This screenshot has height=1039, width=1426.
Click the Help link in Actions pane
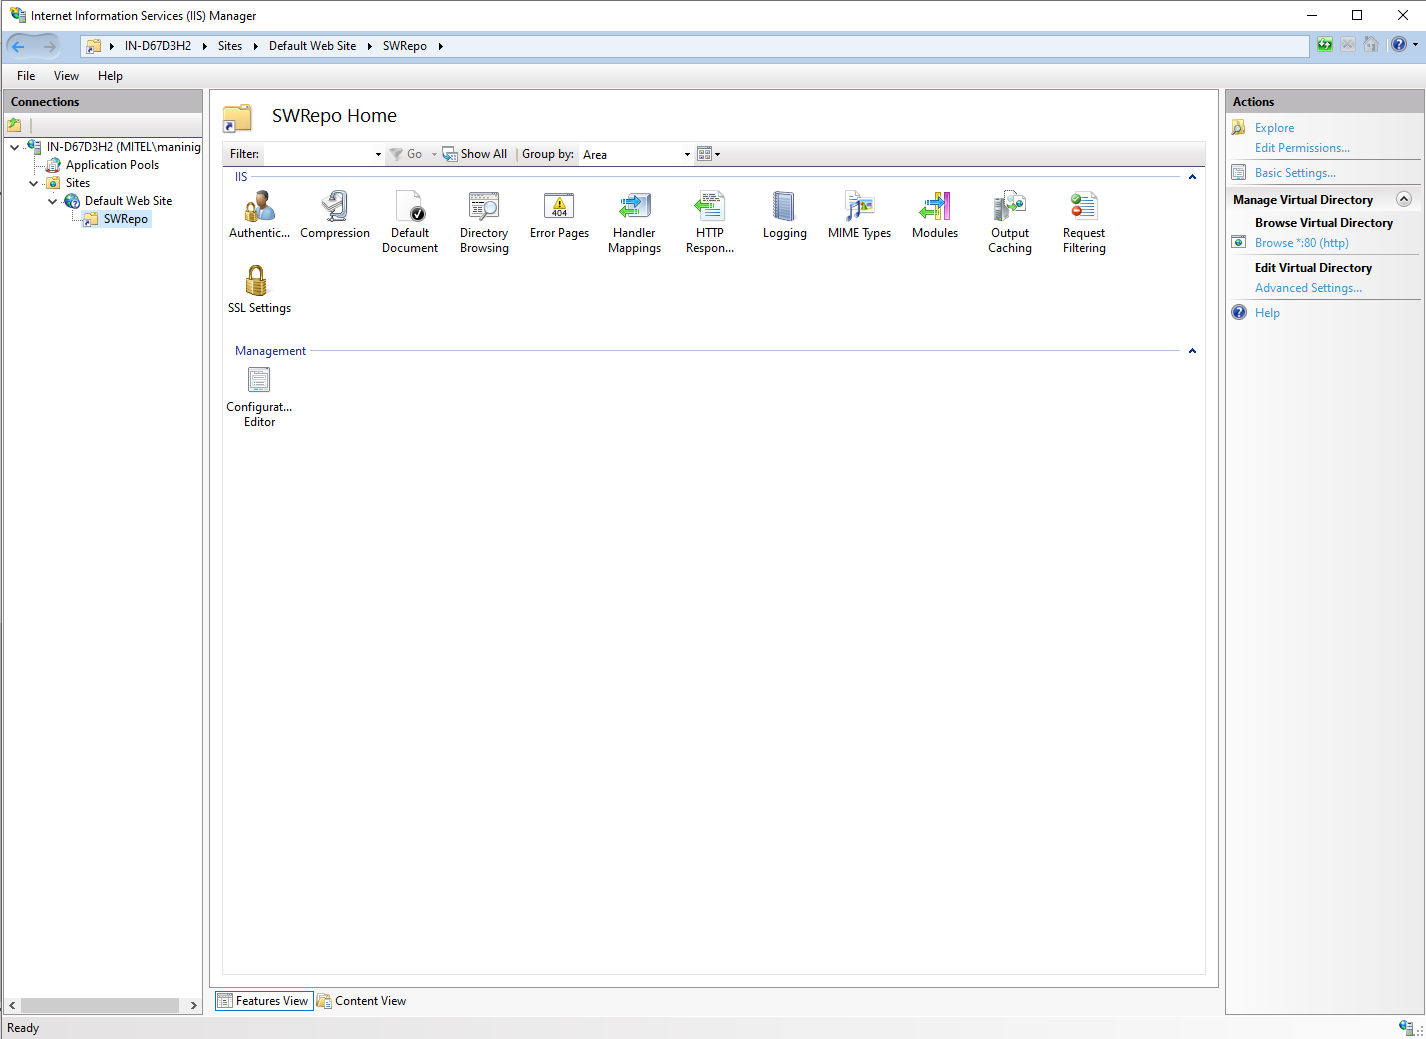pyautogui.click(x=1267, y=313)
